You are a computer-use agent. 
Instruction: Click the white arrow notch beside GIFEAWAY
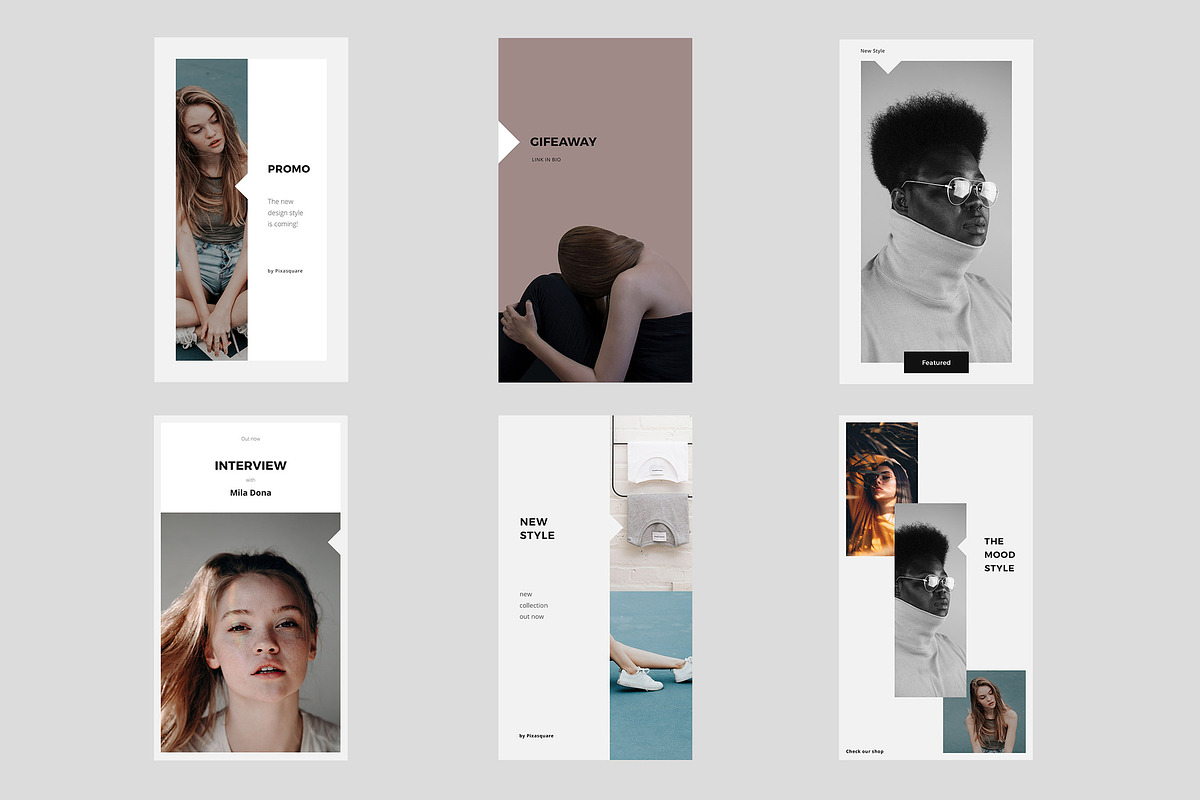coord(507,142)
